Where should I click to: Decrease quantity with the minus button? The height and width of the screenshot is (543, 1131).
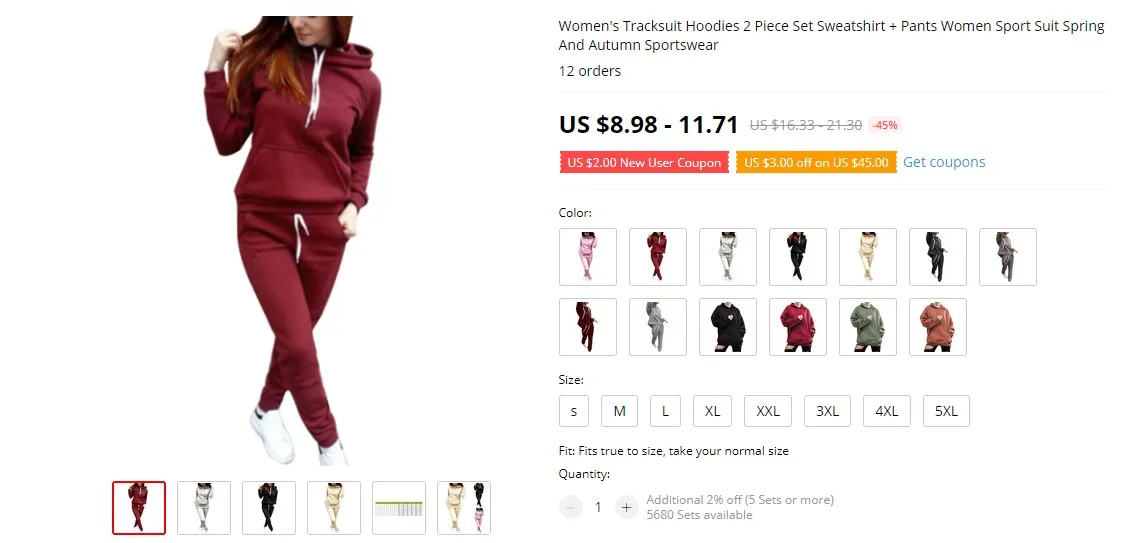(571, 508)
